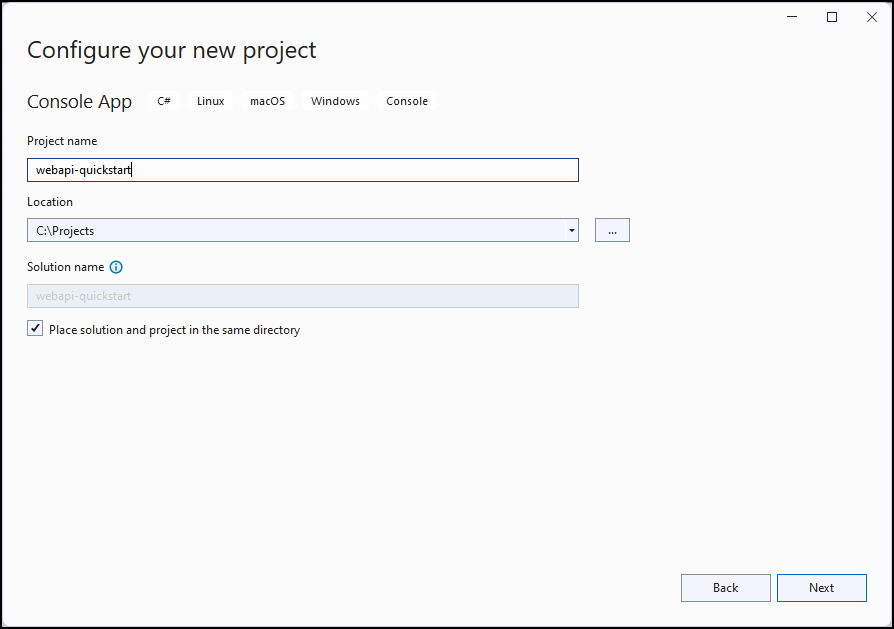Image resolution: width=894 pixels, height=629 pixels.
Task: Maximize the project configuration window
Action: [831, 17]
